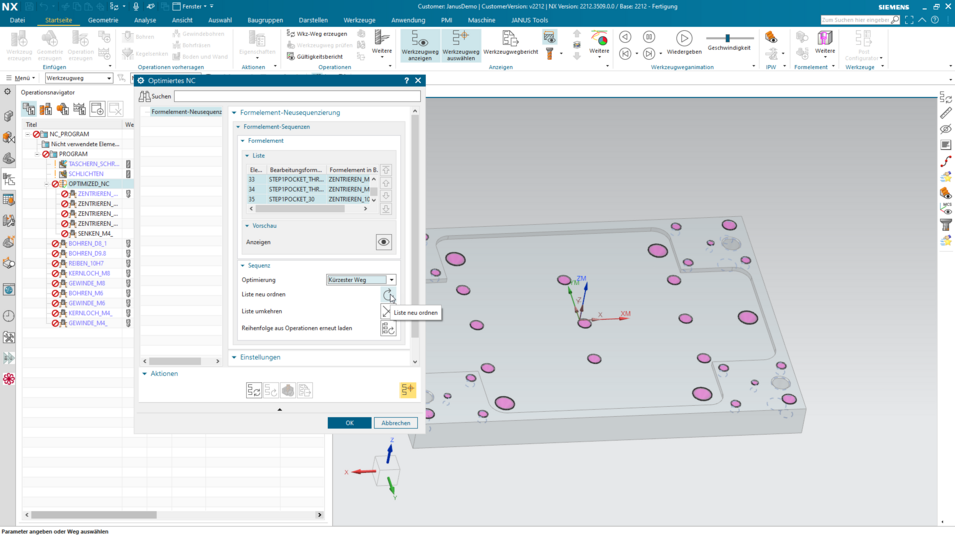This screenshot has width=955, height=537.
Task: Switch to the Baugruppen tab
Action: tap(265, 20)
